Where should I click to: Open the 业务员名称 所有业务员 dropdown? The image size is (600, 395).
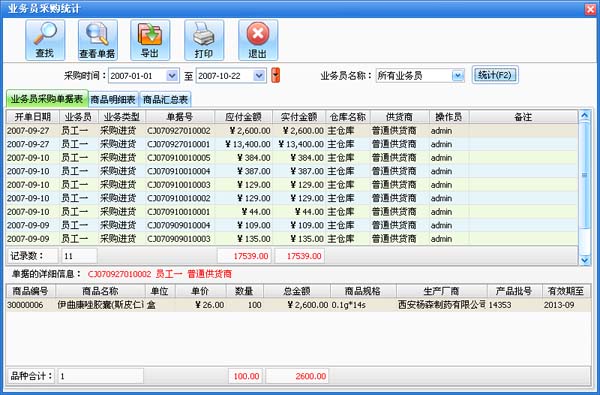(x=458, y=76)
